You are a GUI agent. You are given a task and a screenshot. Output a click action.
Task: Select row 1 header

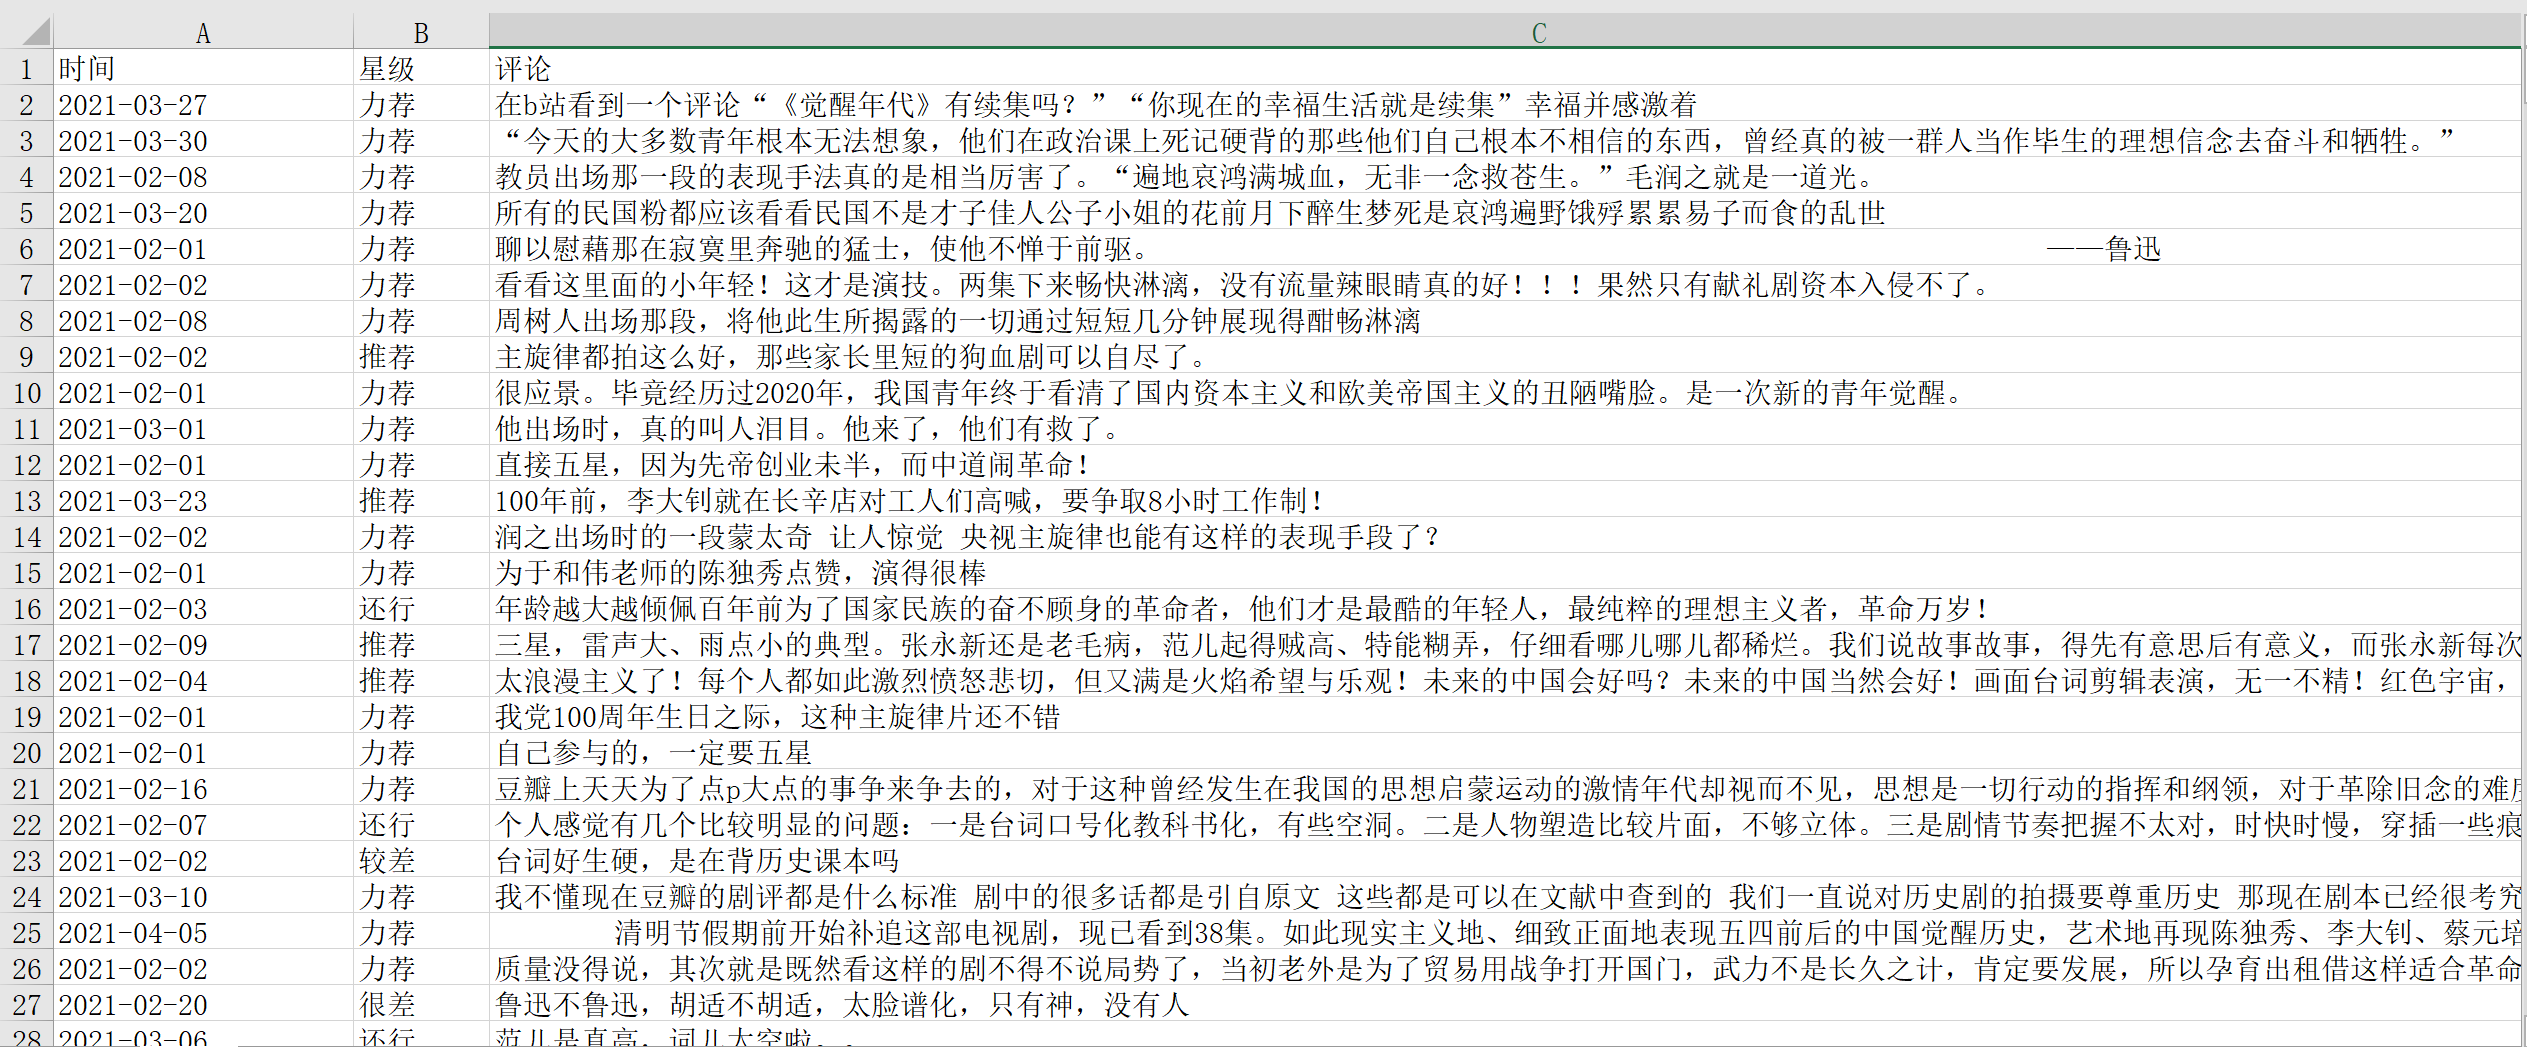[x=26, y=69]
